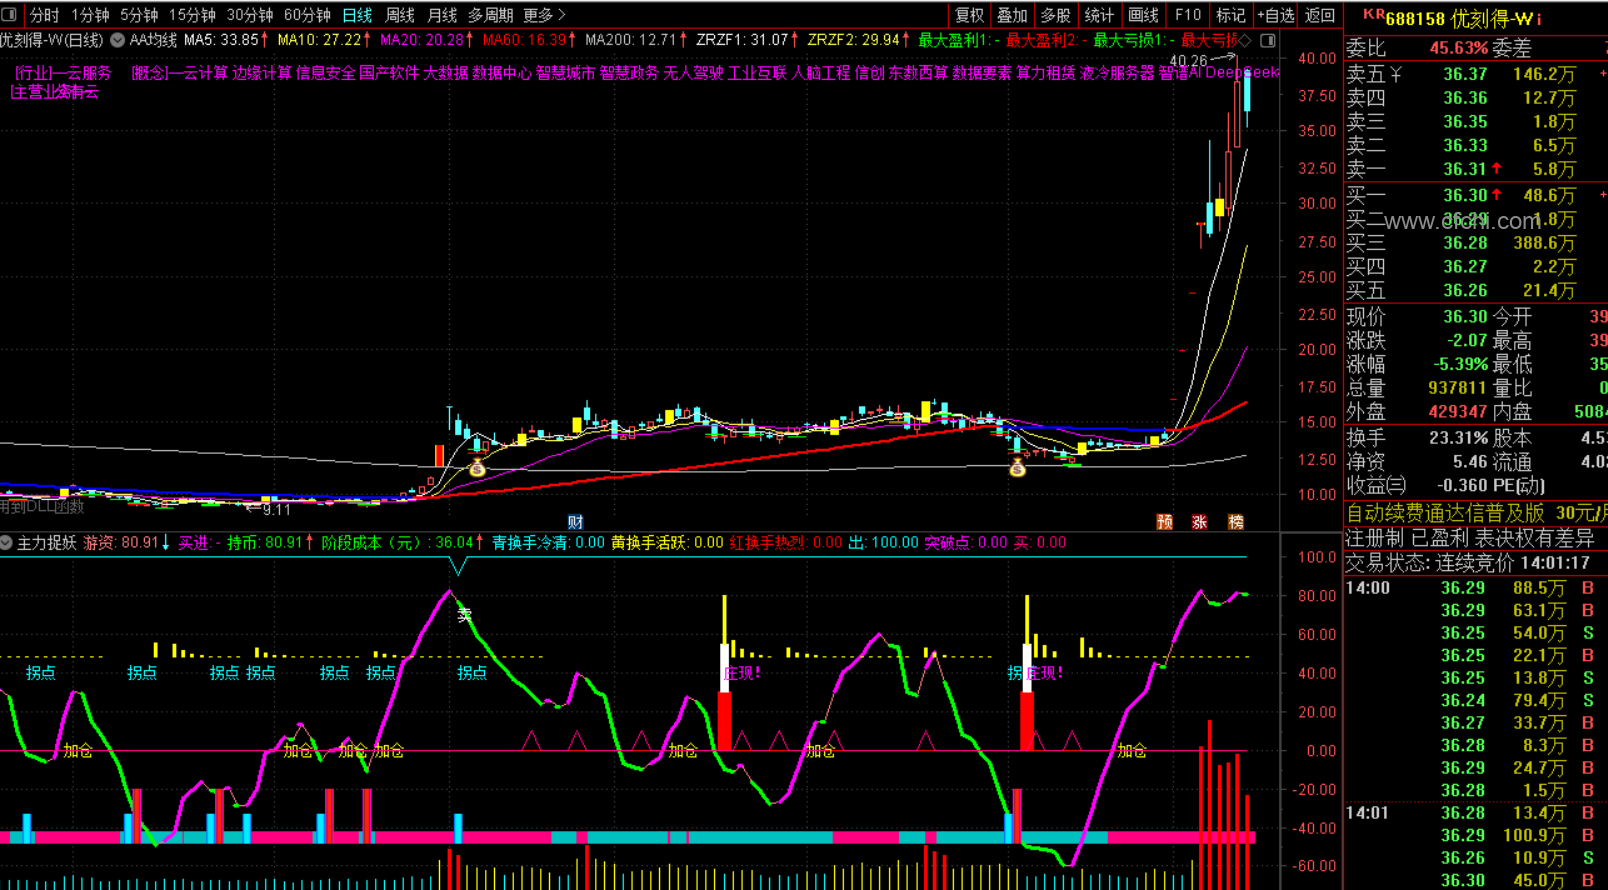This screenshot has height=890, width=1608.
Task: Activate the 画线 drawing tool
Action: pyautogui.click(x=1143, y=15)
